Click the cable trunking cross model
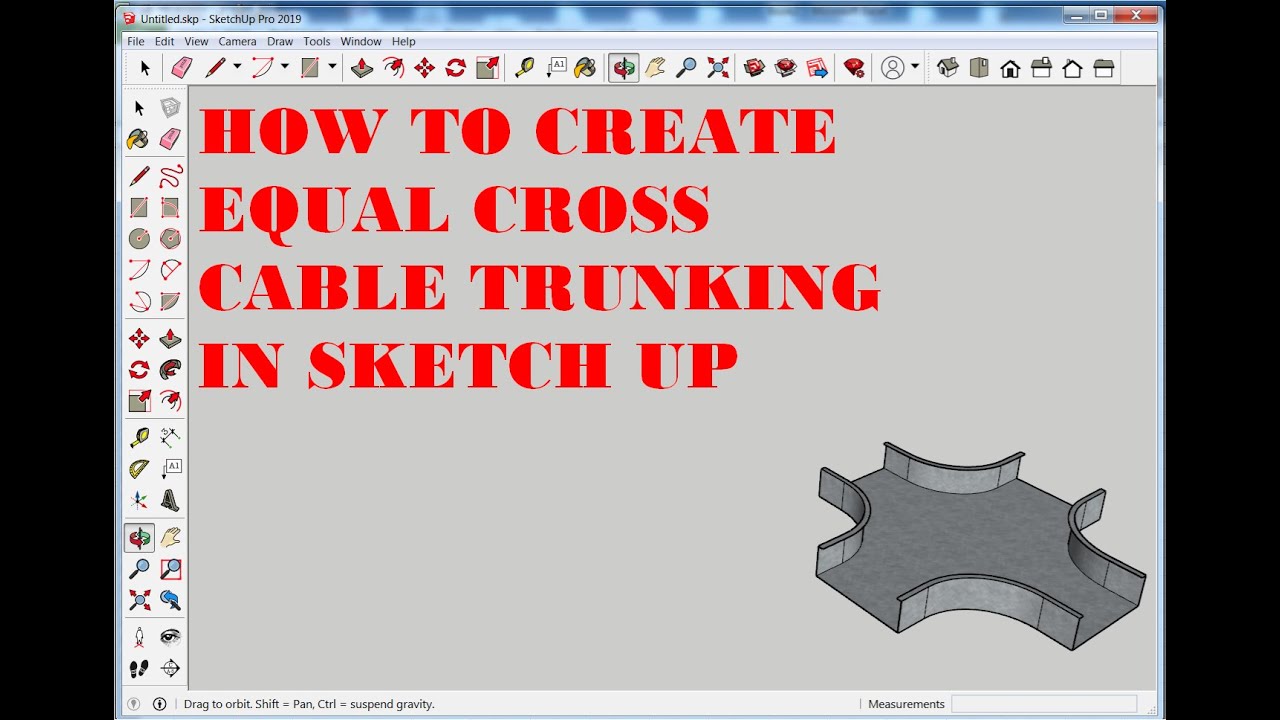The image size is (1280, 720). click(979, 544)
